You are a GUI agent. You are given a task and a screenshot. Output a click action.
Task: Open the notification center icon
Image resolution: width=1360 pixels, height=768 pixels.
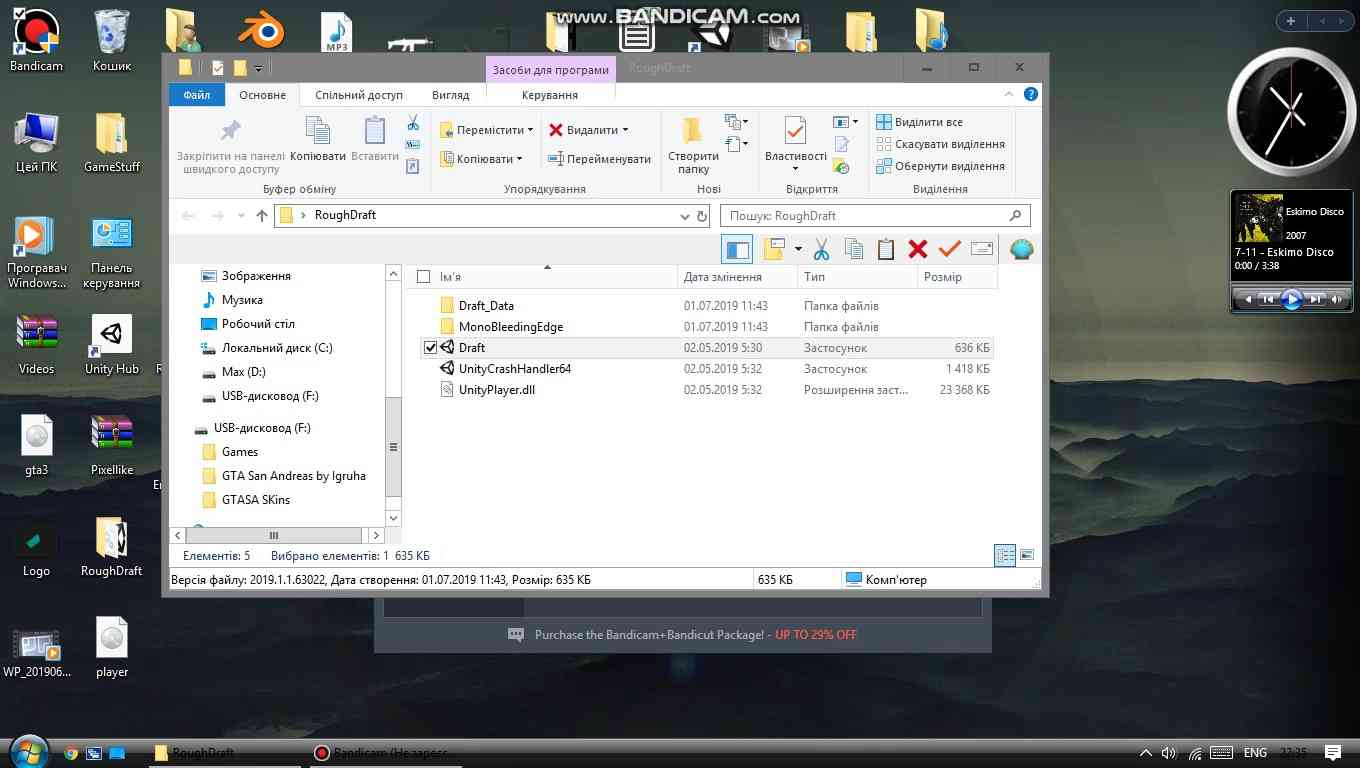click(1333, 753)
